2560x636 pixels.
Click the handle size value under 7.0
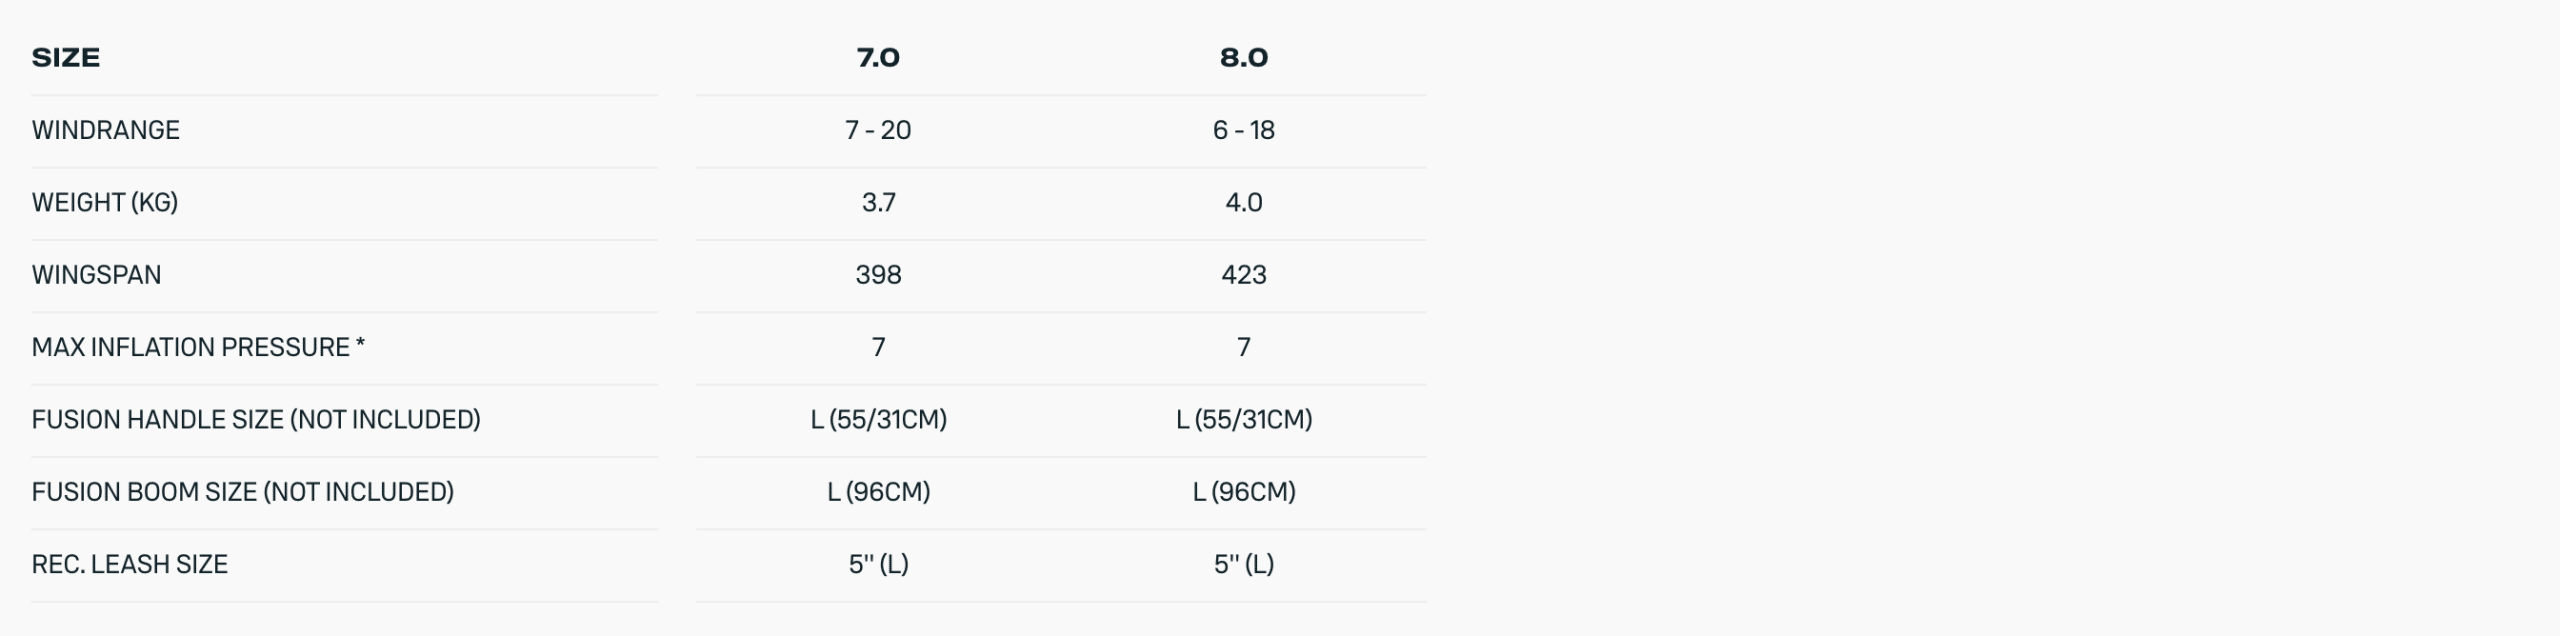[878, 420]
